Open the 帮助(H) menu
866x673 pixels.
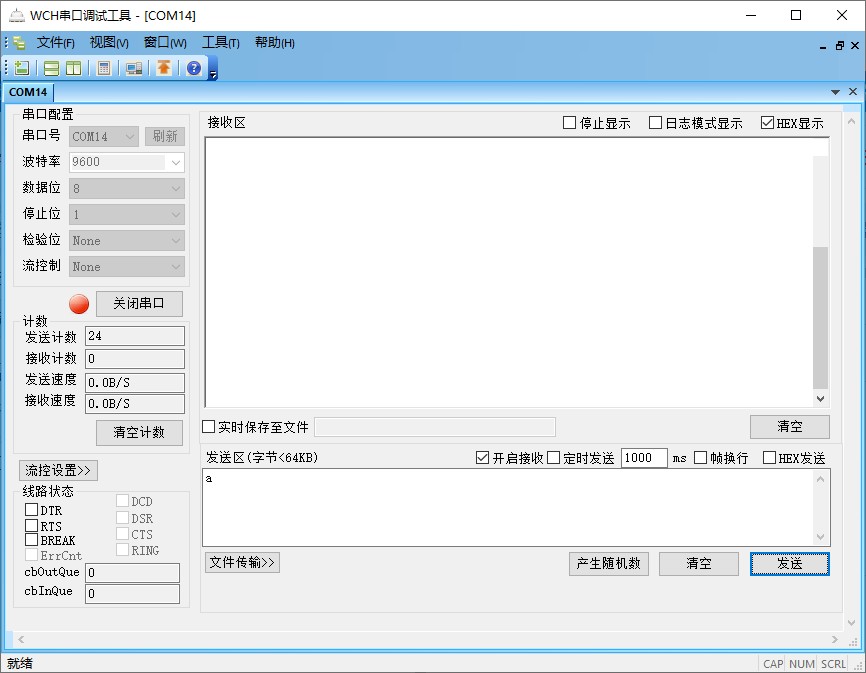[x=274, y=43]
